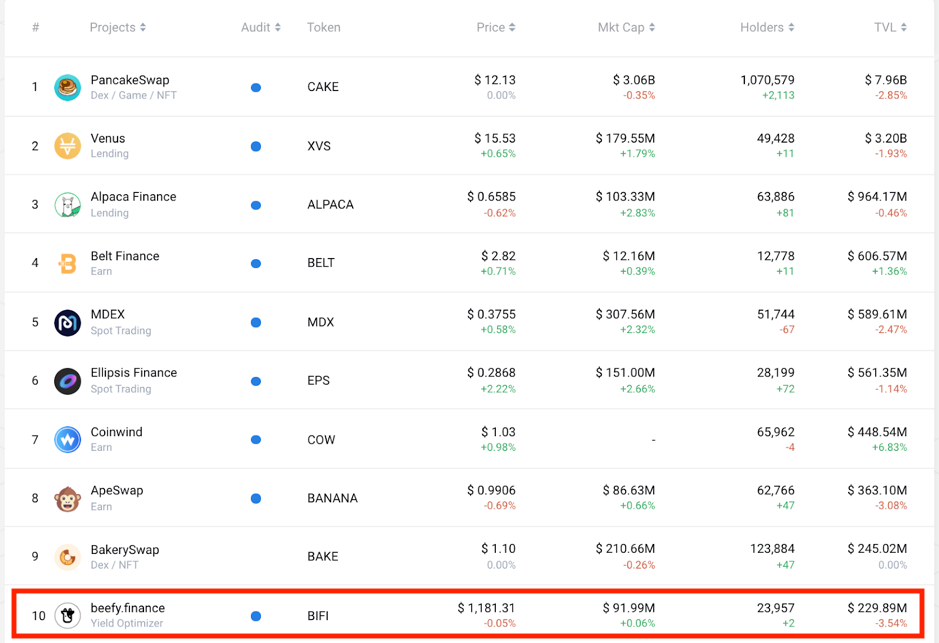The height and width of the screenshot is (643, 939).
Task: Click the Ellipsis Finance logo icon
Action: click(67, 381)
